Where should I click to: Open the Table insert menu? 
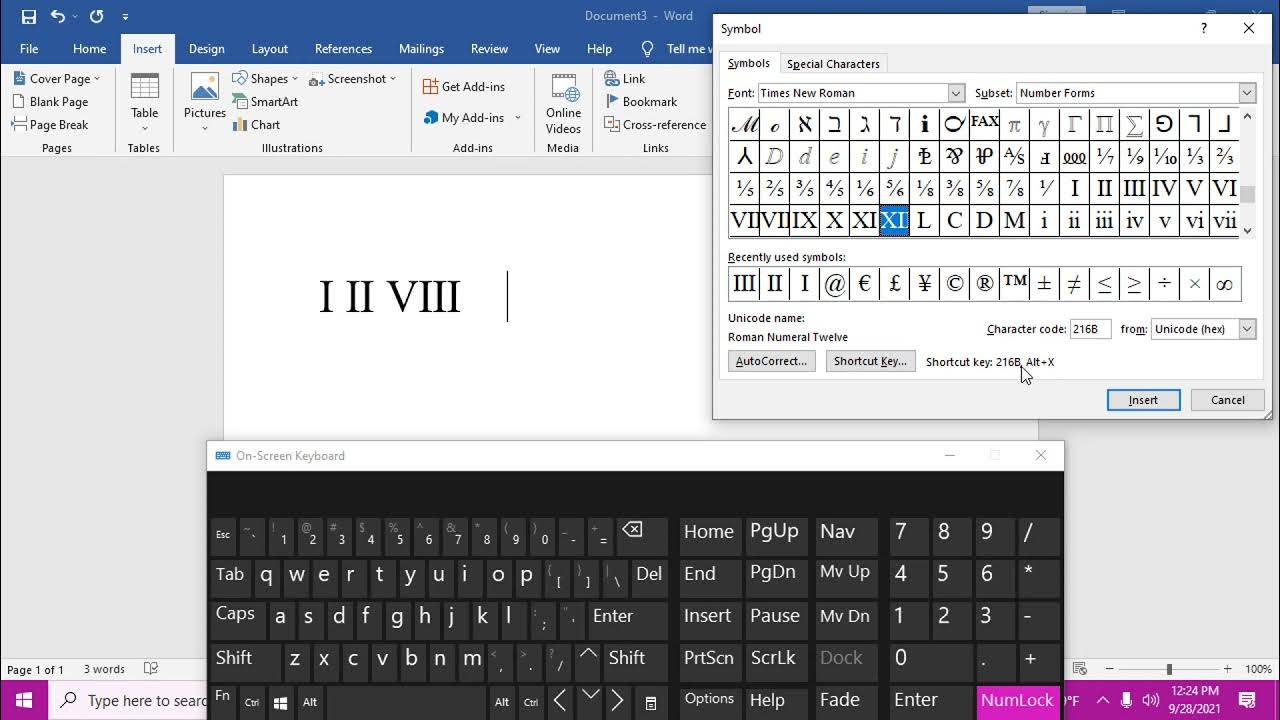[x=145, y=103]
